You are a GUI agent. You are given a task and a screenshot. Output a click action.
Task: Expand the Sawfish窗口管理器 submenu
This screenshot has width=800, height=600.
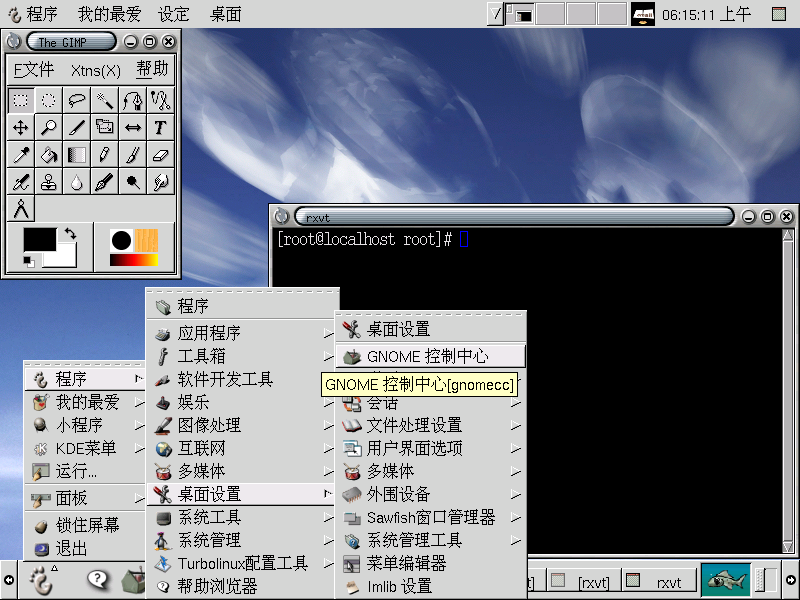coord(430,517)
